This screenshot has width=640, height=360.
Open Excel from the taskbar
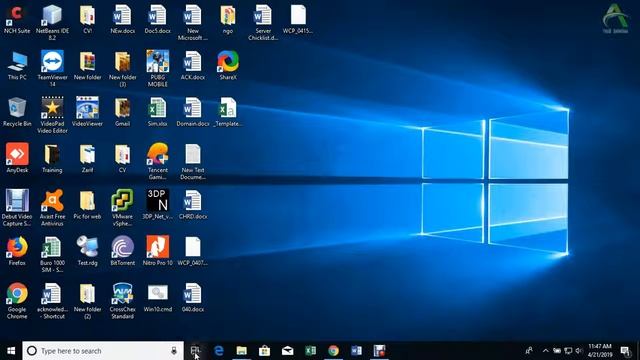(311, 351)
